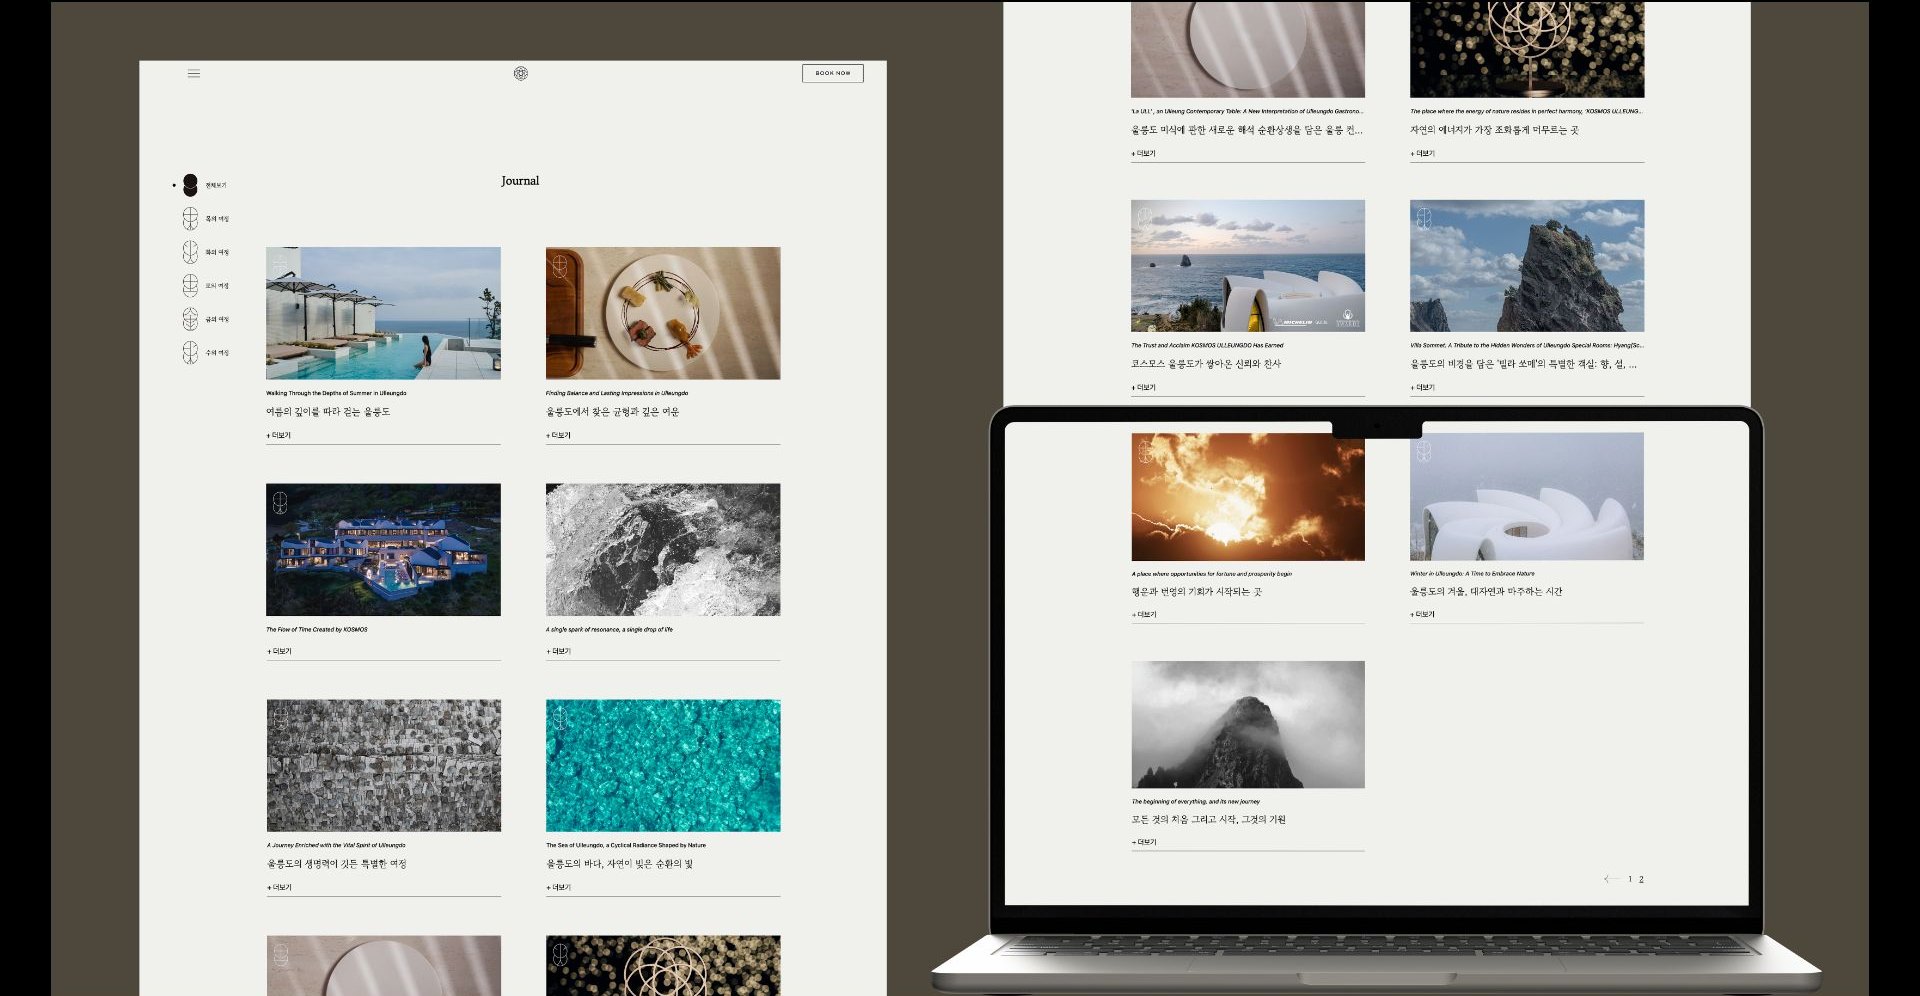
Task: Choose the 수의 여정 filter label
Action: click(x=217, y=353)
